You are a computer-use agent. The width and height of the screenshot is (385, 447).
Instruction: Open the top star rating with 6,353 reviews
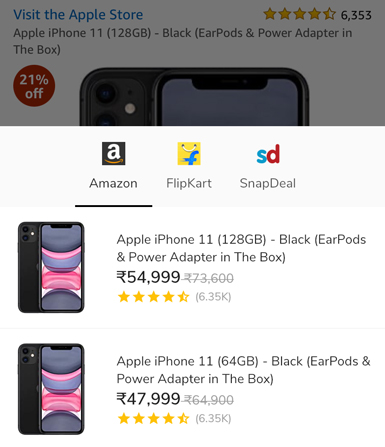pyautogui.click(x=317, y=15)
